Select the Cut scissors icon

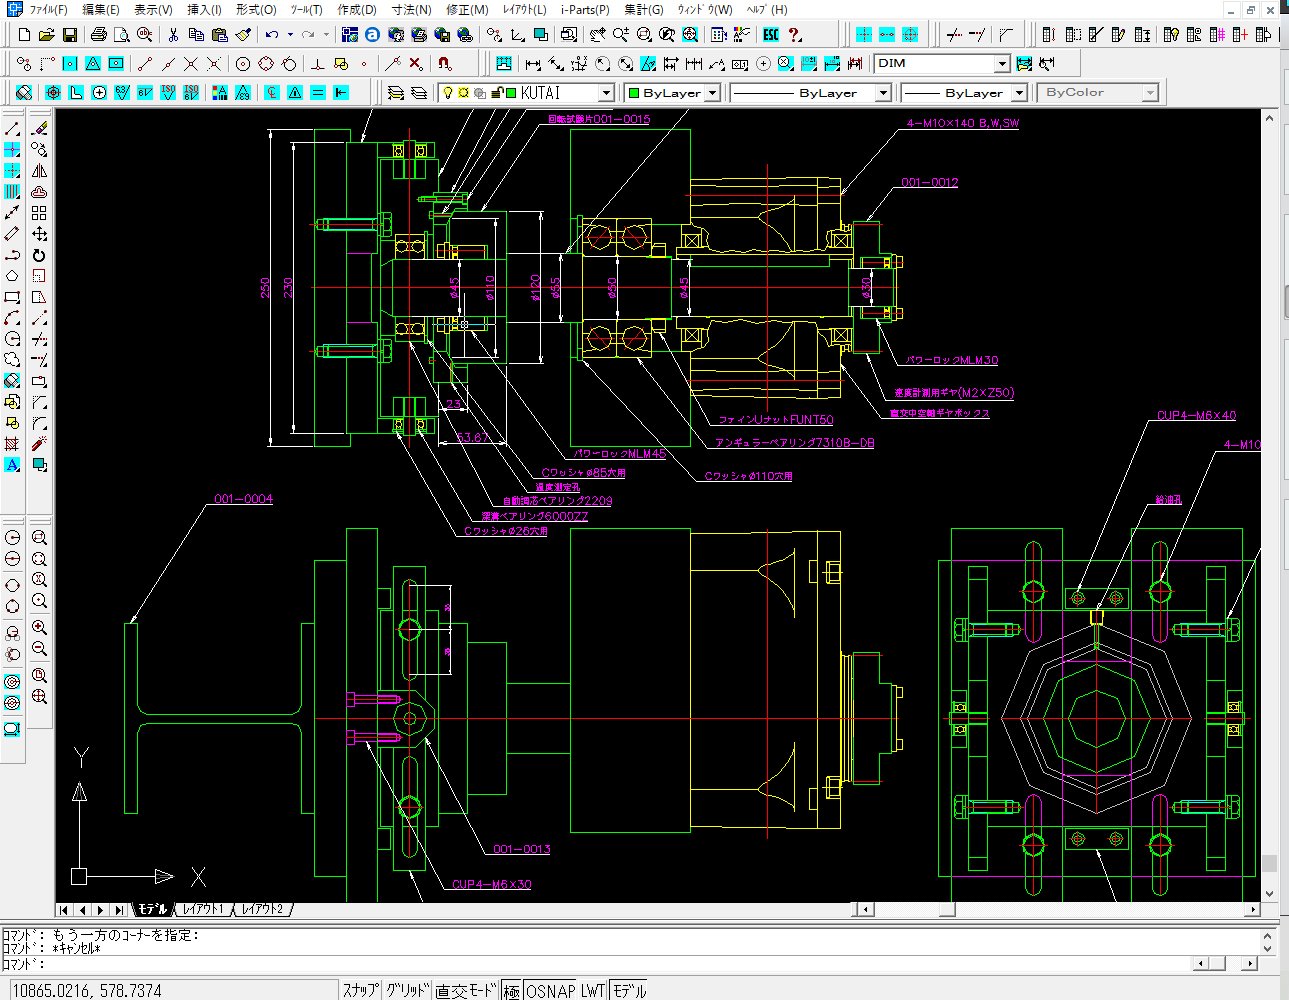pyautogui.click(x=173, y=35)
